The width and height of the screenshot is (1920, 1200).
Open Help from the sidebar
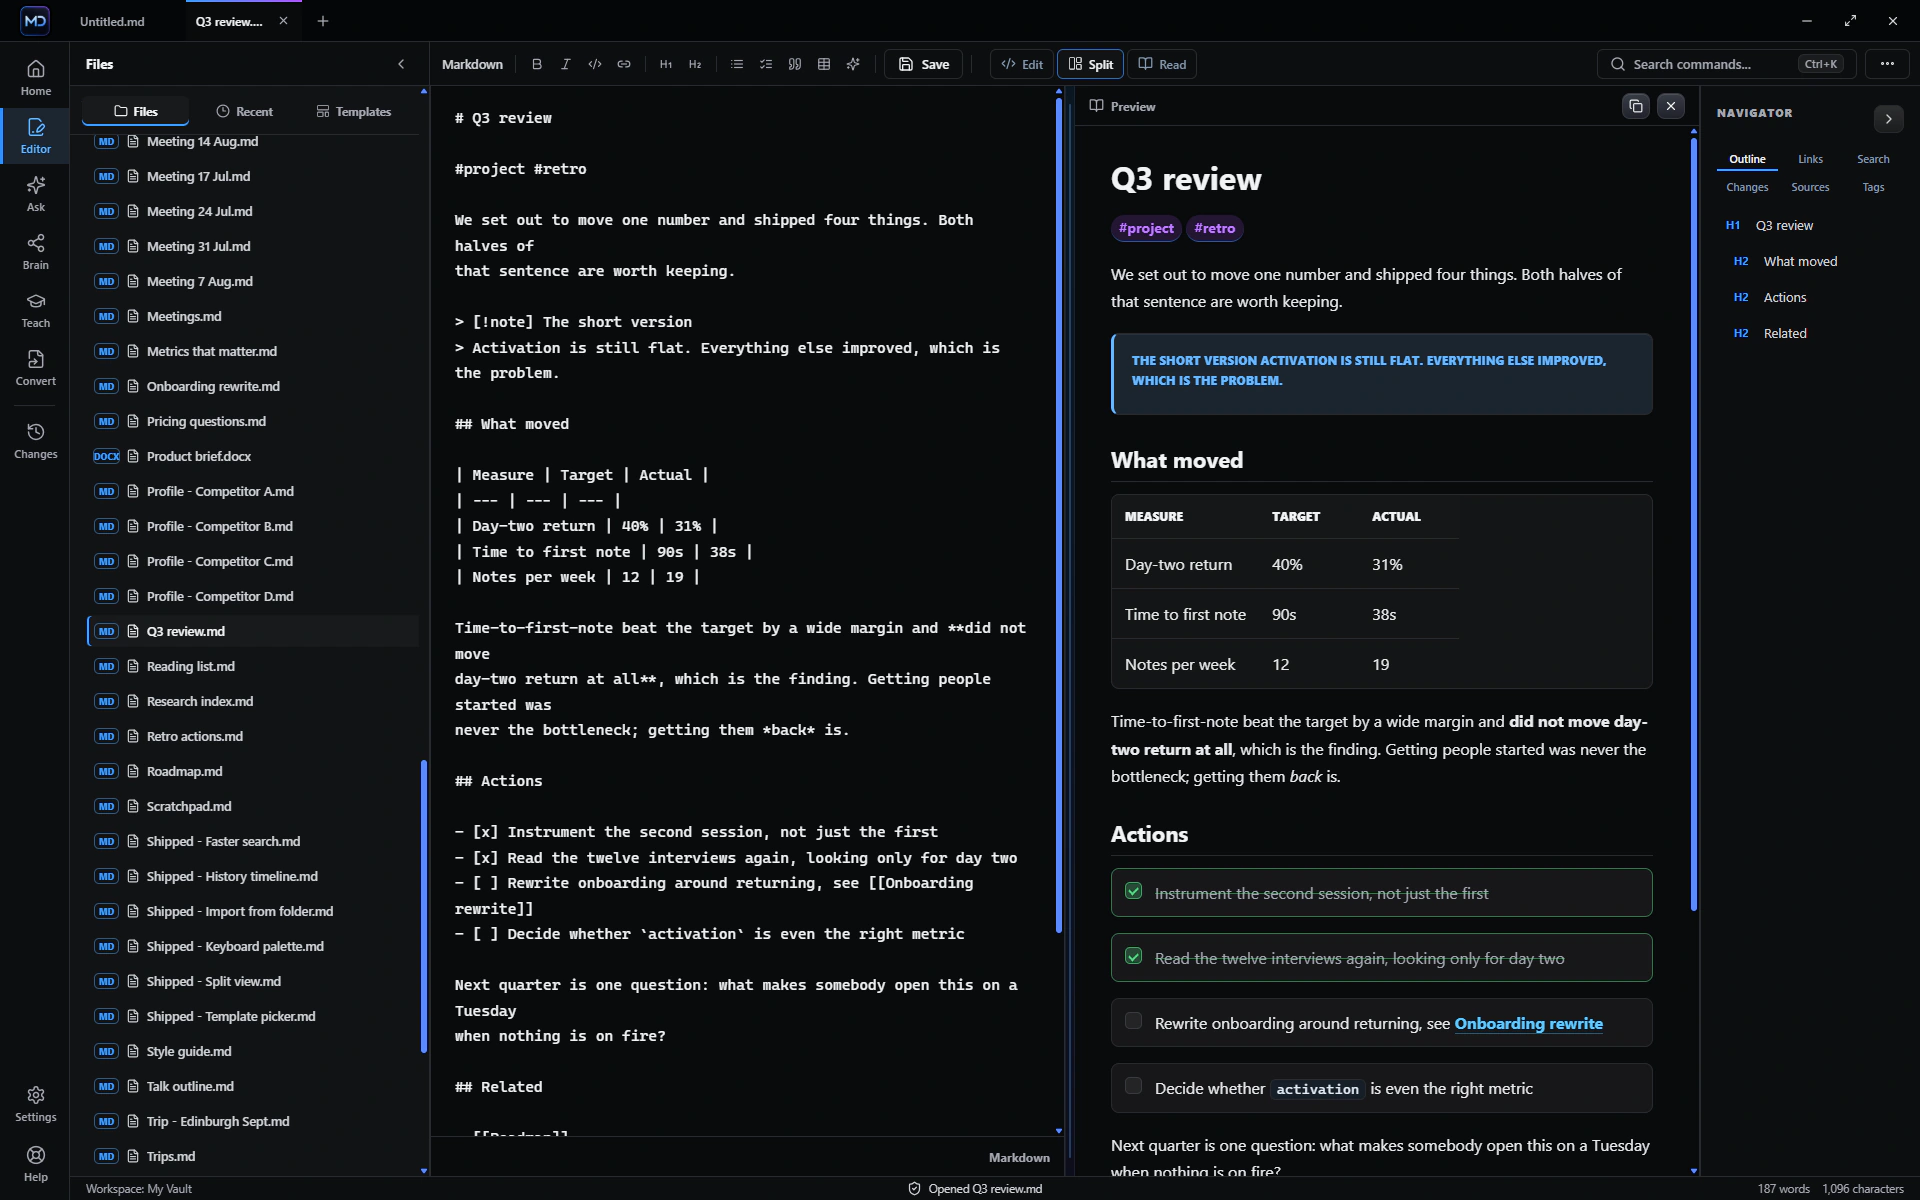36,1163
